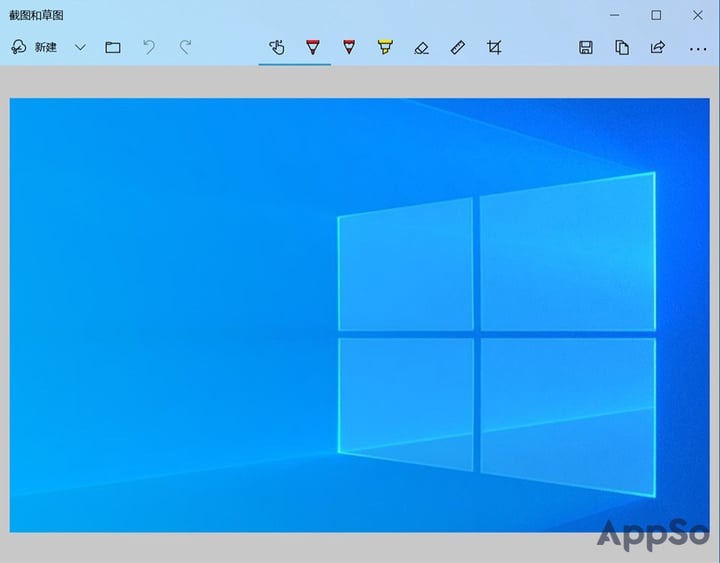
Task: Open the ruler tool
Action: 458,47
